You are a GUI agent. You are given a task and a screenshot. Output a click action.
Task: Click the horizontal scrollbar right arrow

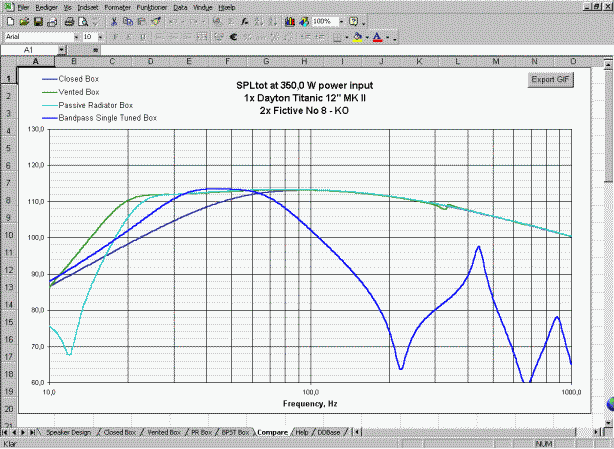tap(596, 432)
